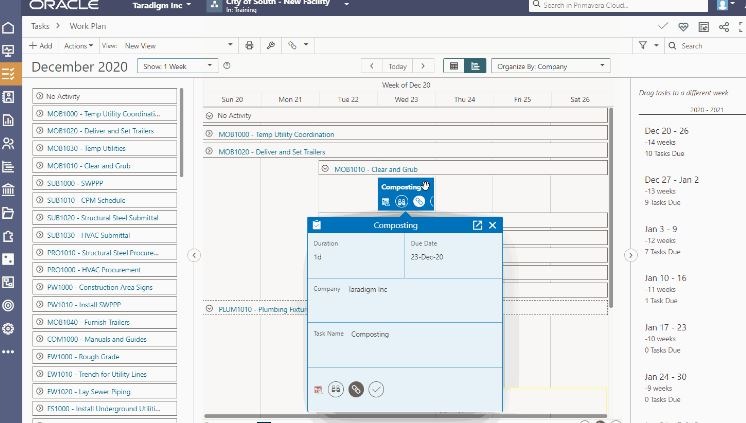Open the contact badge icon in sidebar
This screenshot has height=423, width=746.
coord(8,97)
